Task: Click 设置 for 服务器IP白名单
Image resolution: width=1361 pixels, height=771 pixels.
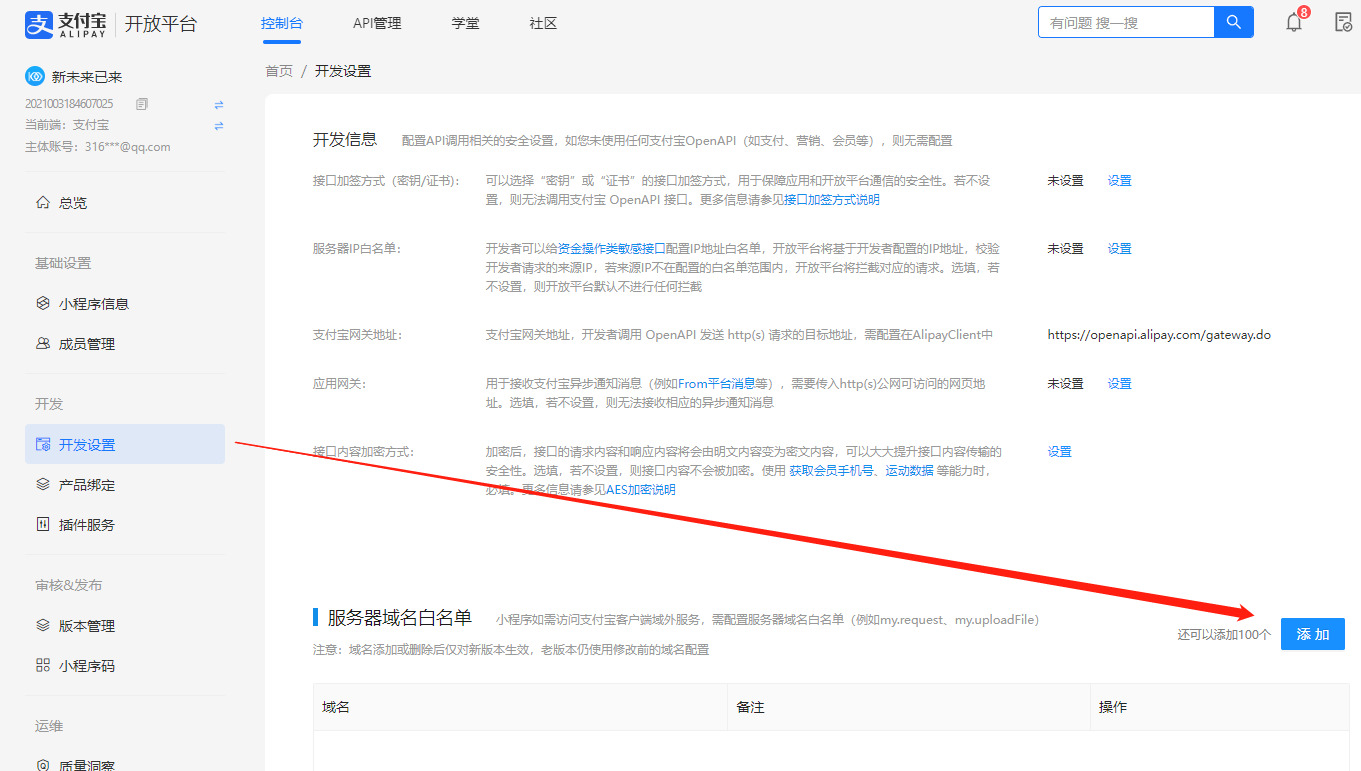Action: click(1119, 249)
